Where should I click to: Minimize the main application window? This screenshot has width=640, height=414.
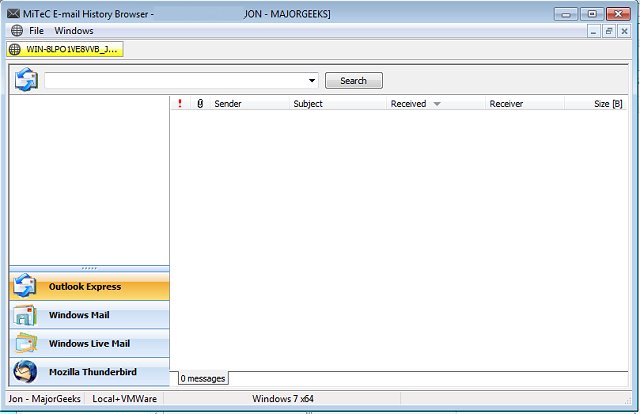[566, 14]
